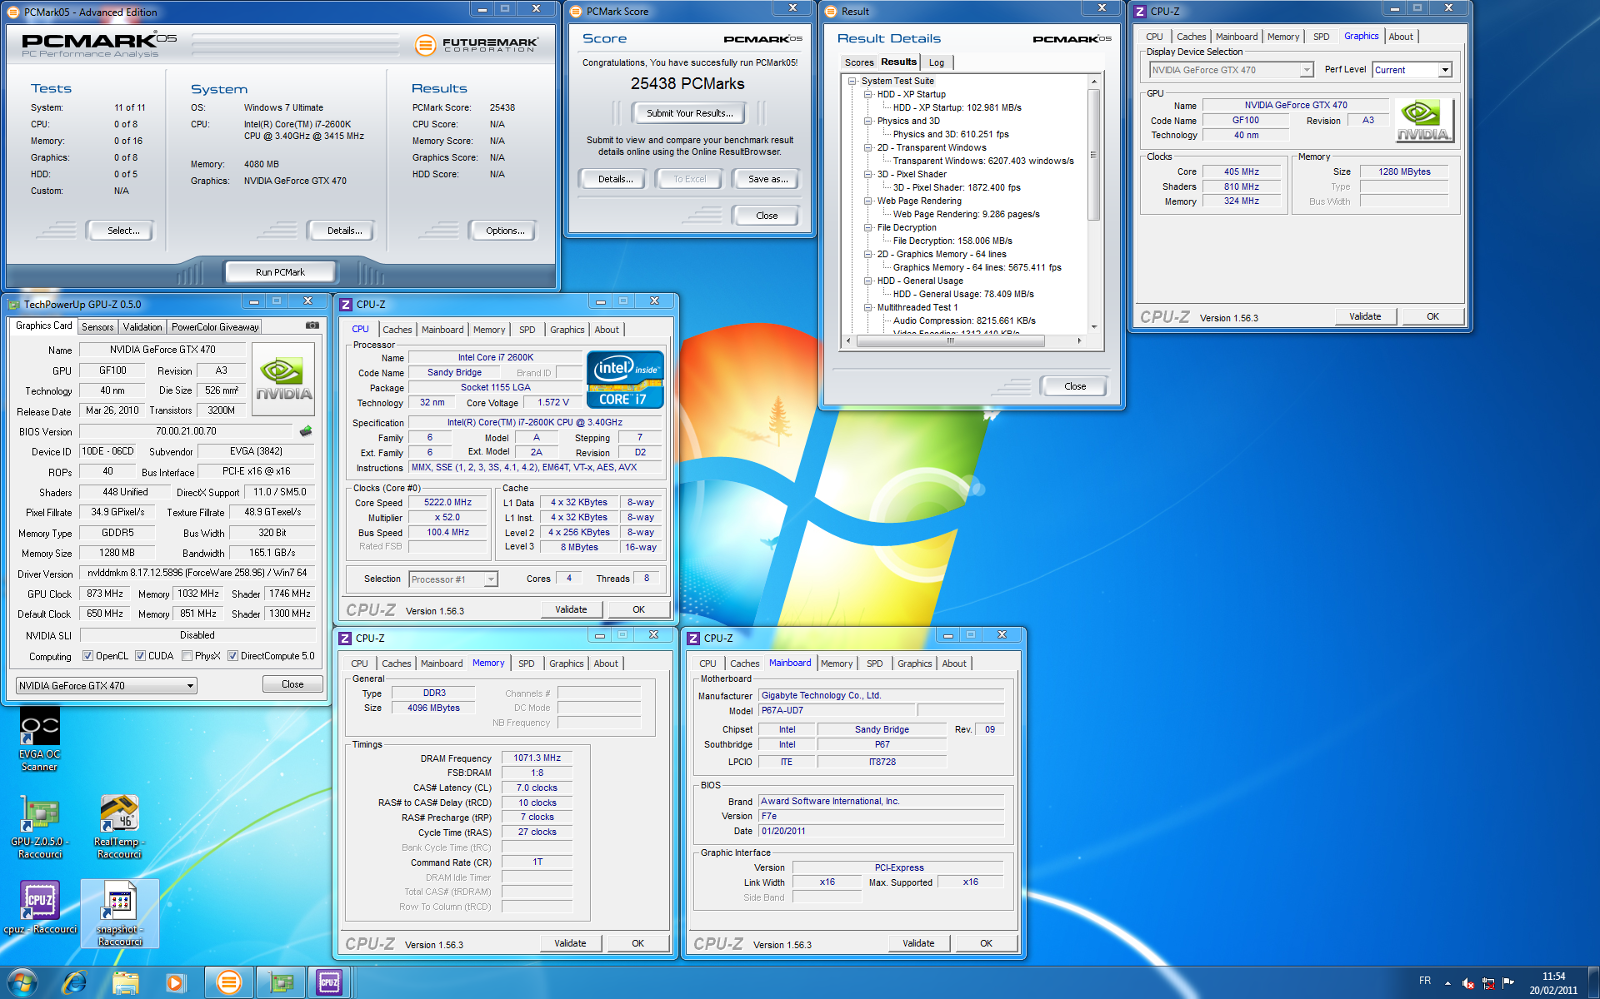Open the Perf Level Current dropdown
The height and width of the screenshot is (999, 1600).
[x=1411, y=70]
